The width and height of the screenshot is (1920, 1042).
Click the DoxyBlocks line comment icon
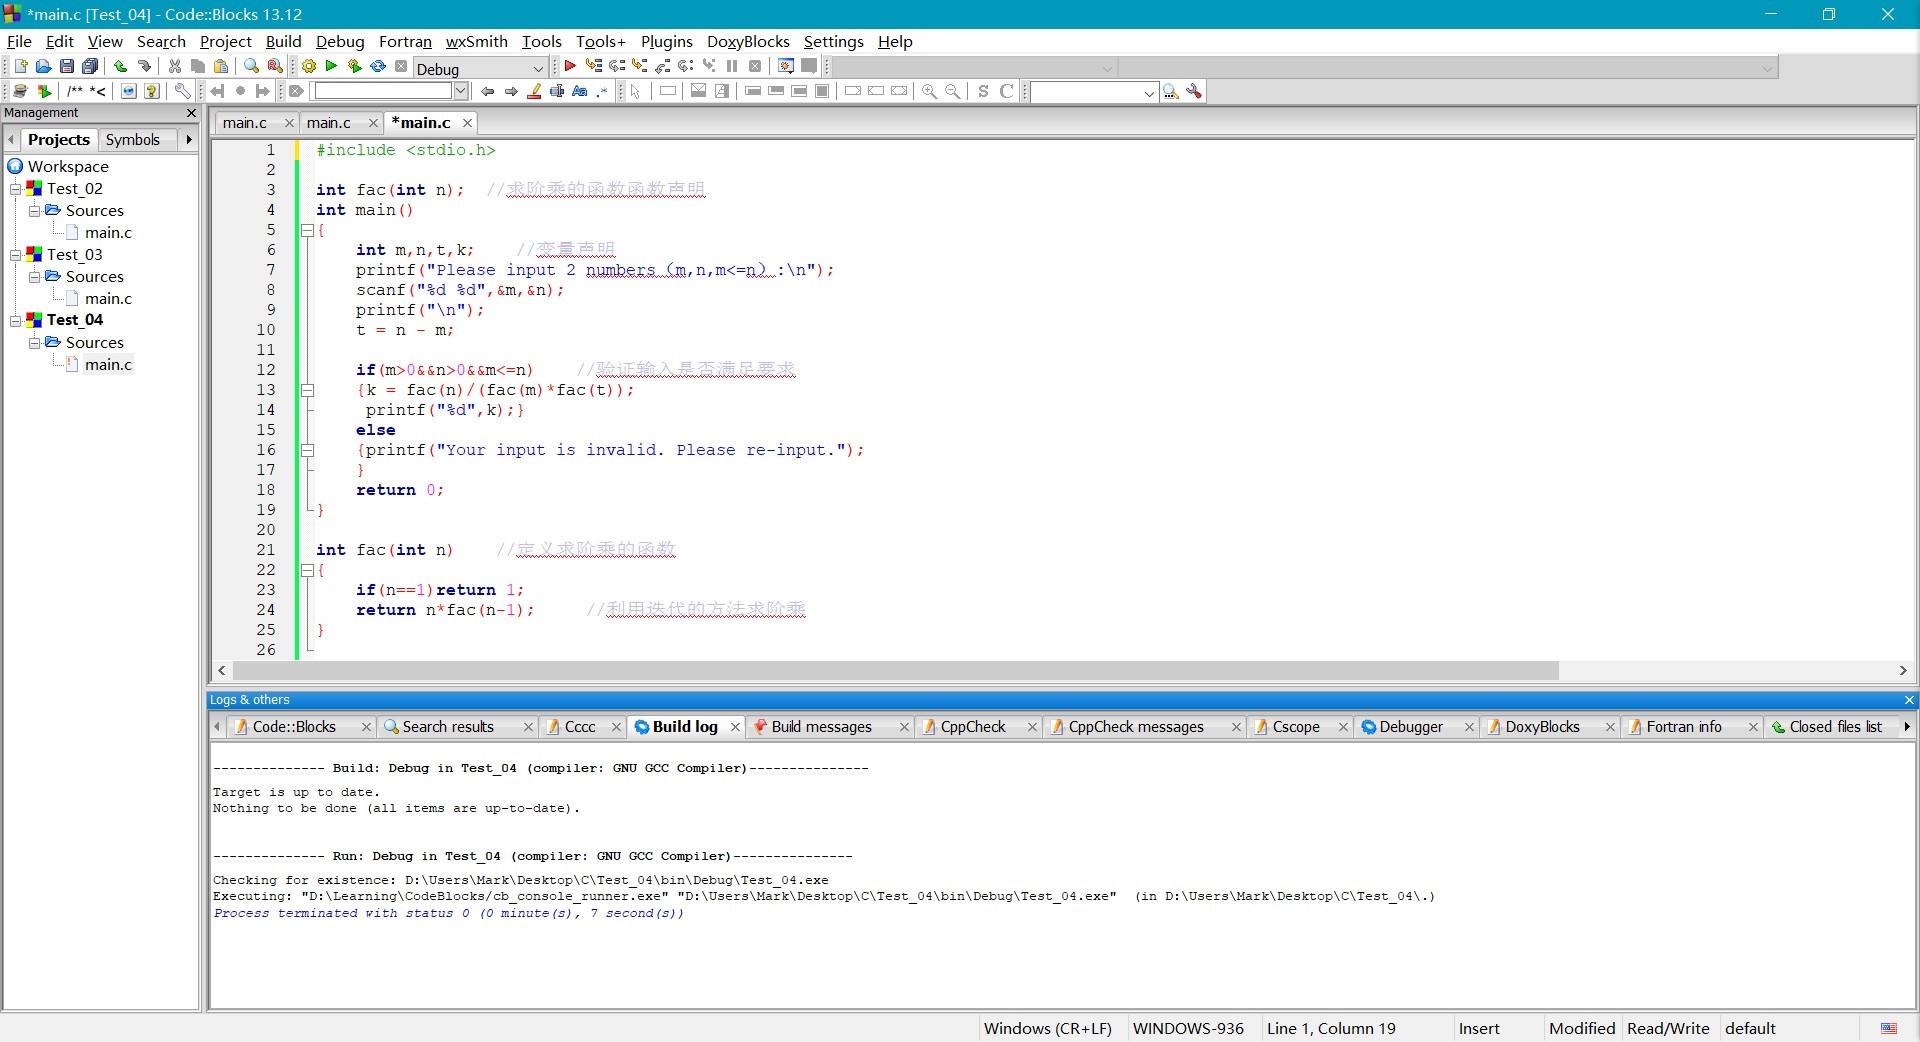98,91
